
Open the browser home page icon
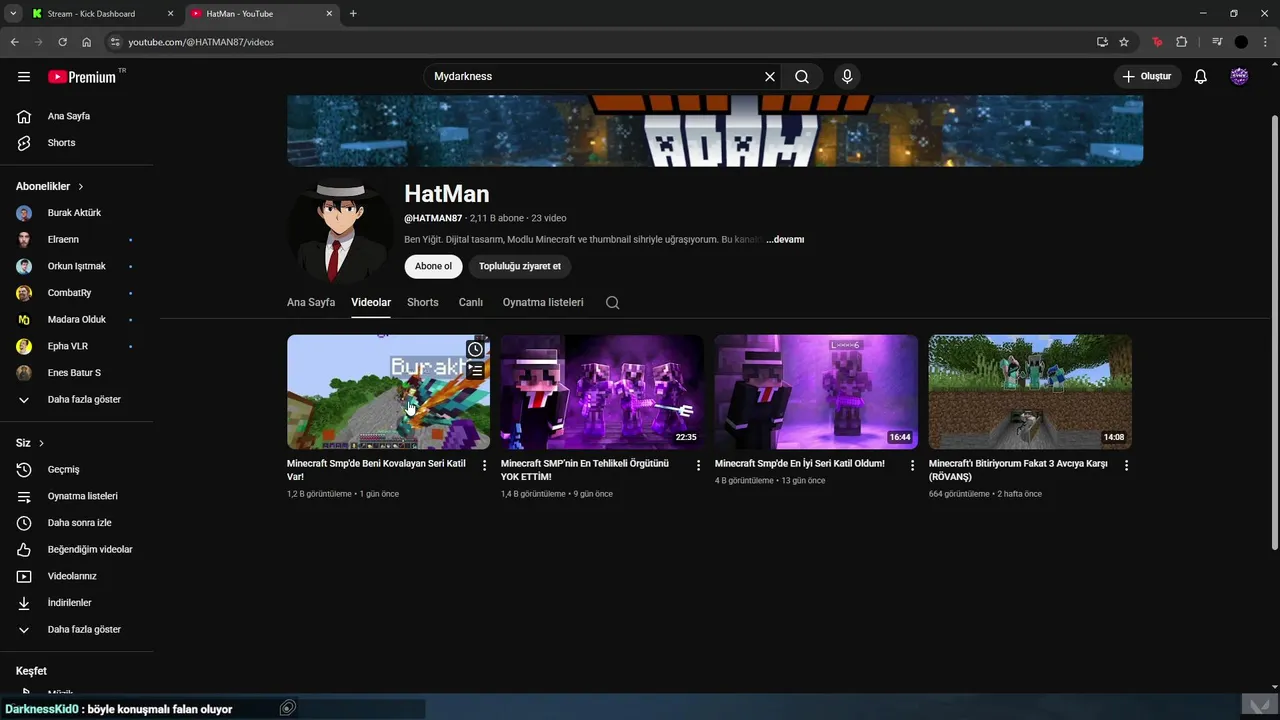[x=87, y=42]
